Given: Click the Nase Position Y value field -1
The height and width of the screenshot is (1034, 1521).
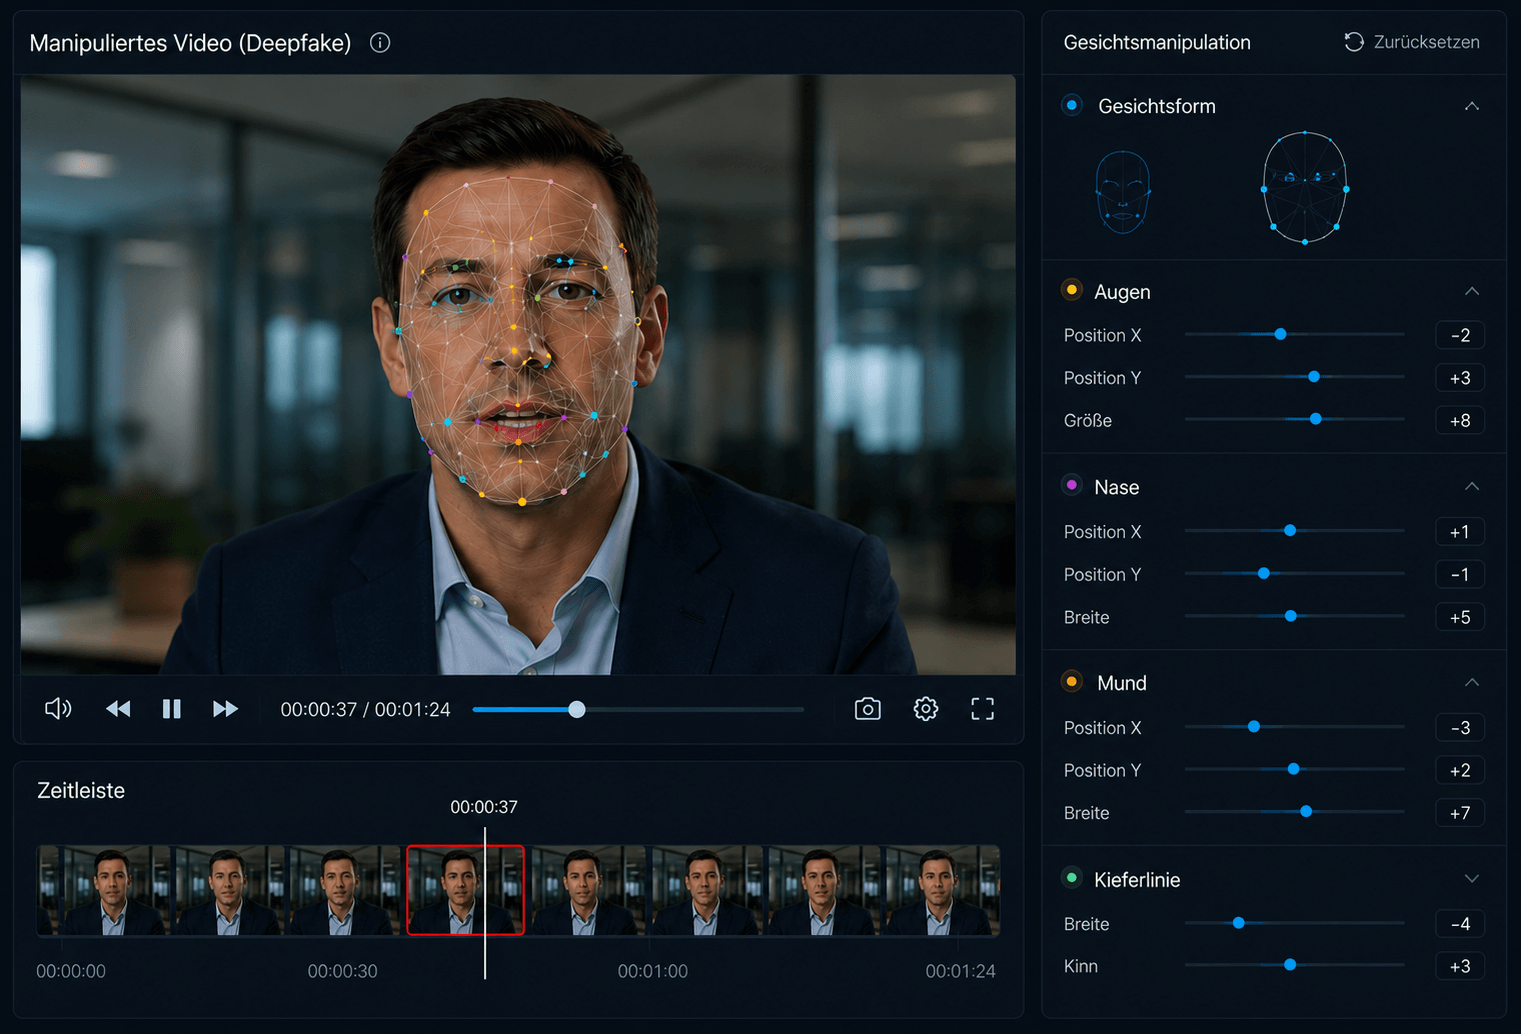Looking at the screenshot, I should click(x=1460, y=574).
